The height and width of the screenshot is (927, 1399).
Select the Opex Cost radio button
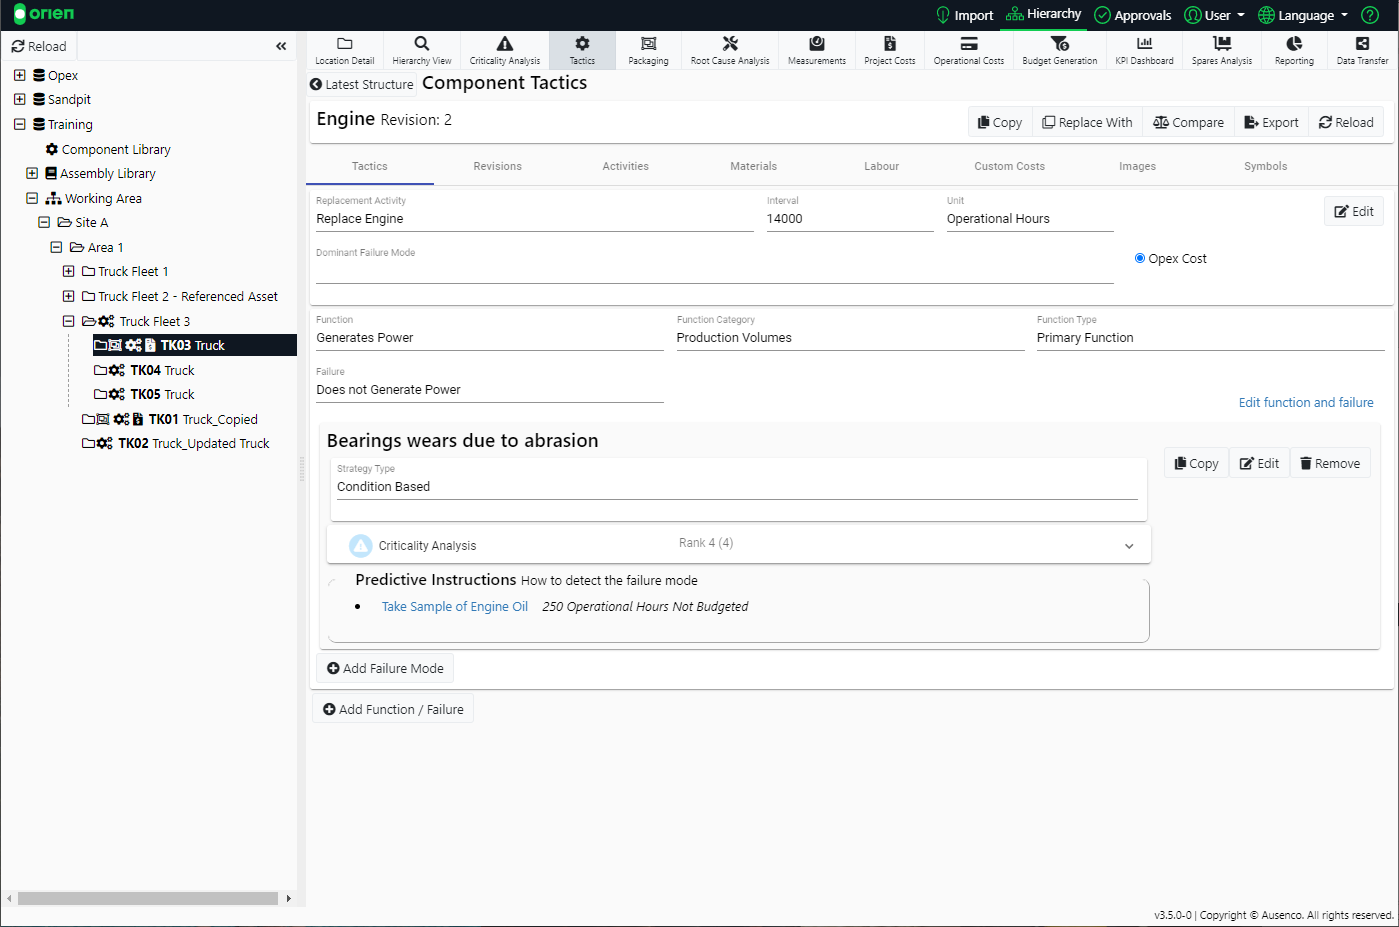[x=1140, y=258]
